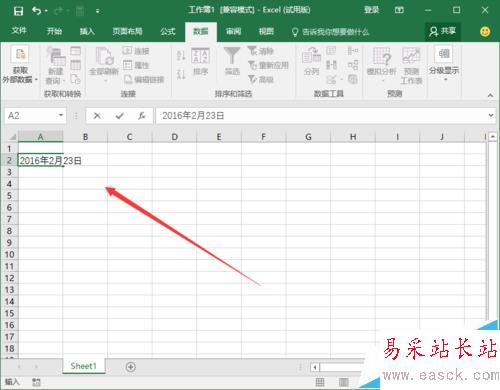Click cell A2 containing 2016年2月23日
This screenshot has height=390, width=500.
pyautogui.click(x=40, y=160)
